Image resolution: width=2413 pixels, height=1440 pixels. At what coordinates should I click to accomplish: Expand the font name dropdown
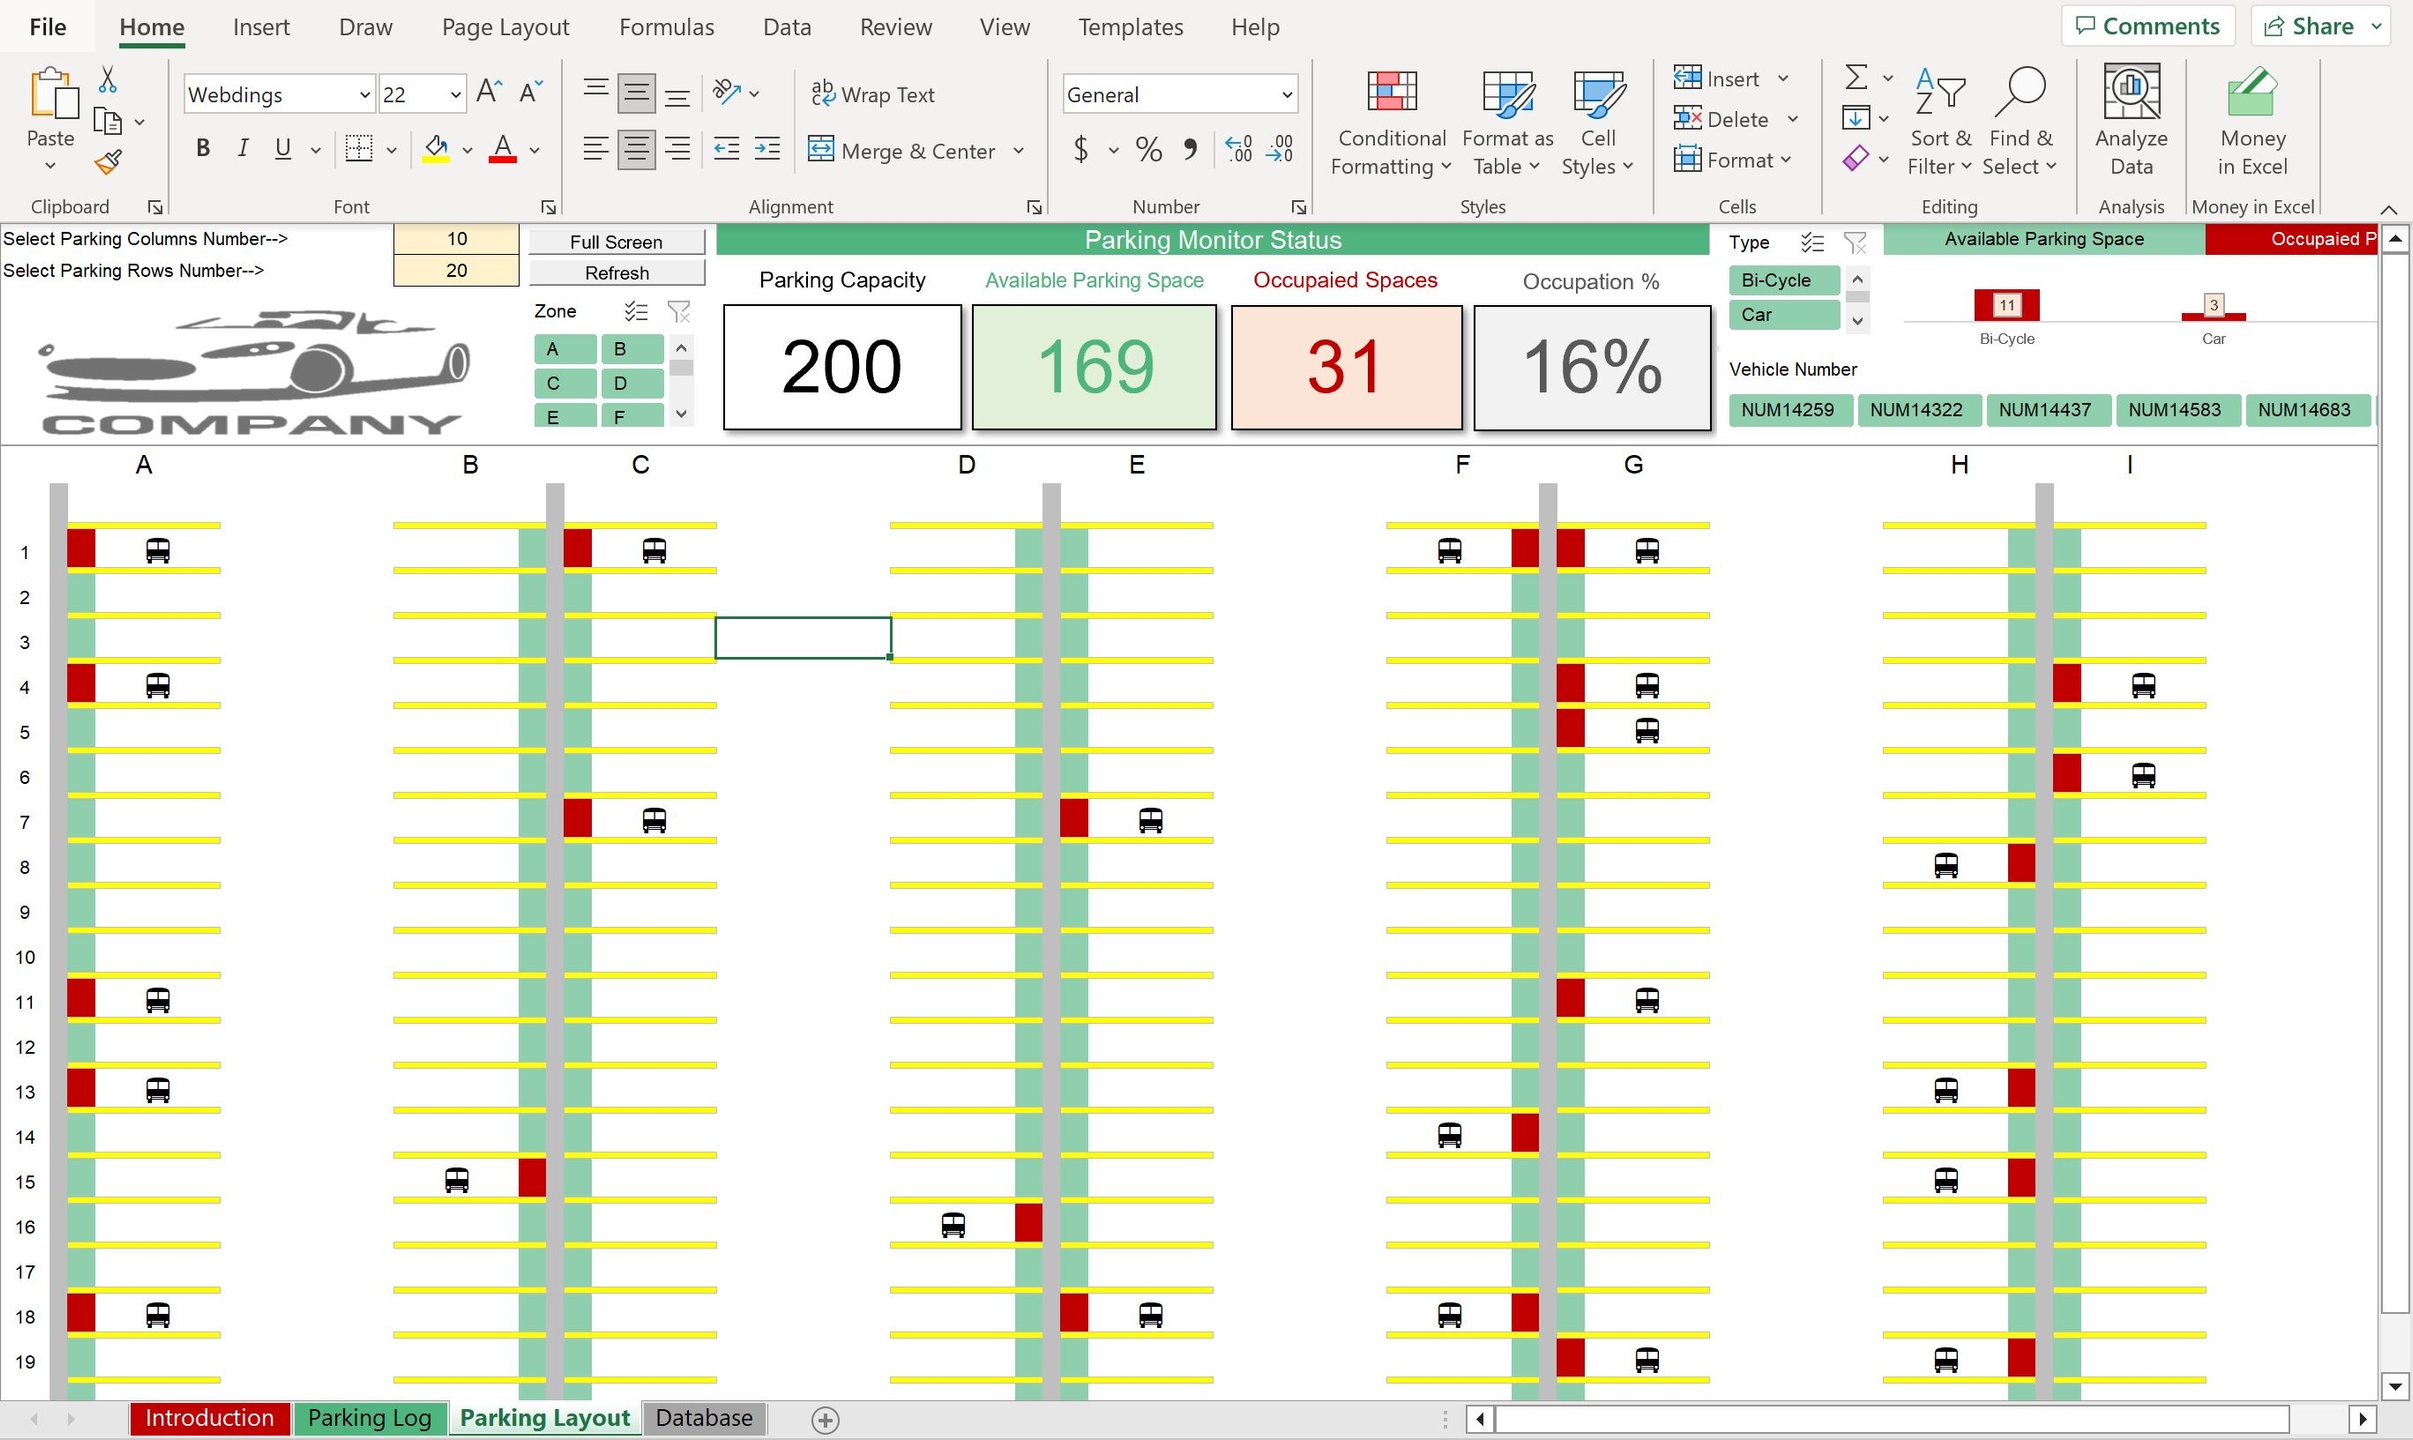(364, 95)
